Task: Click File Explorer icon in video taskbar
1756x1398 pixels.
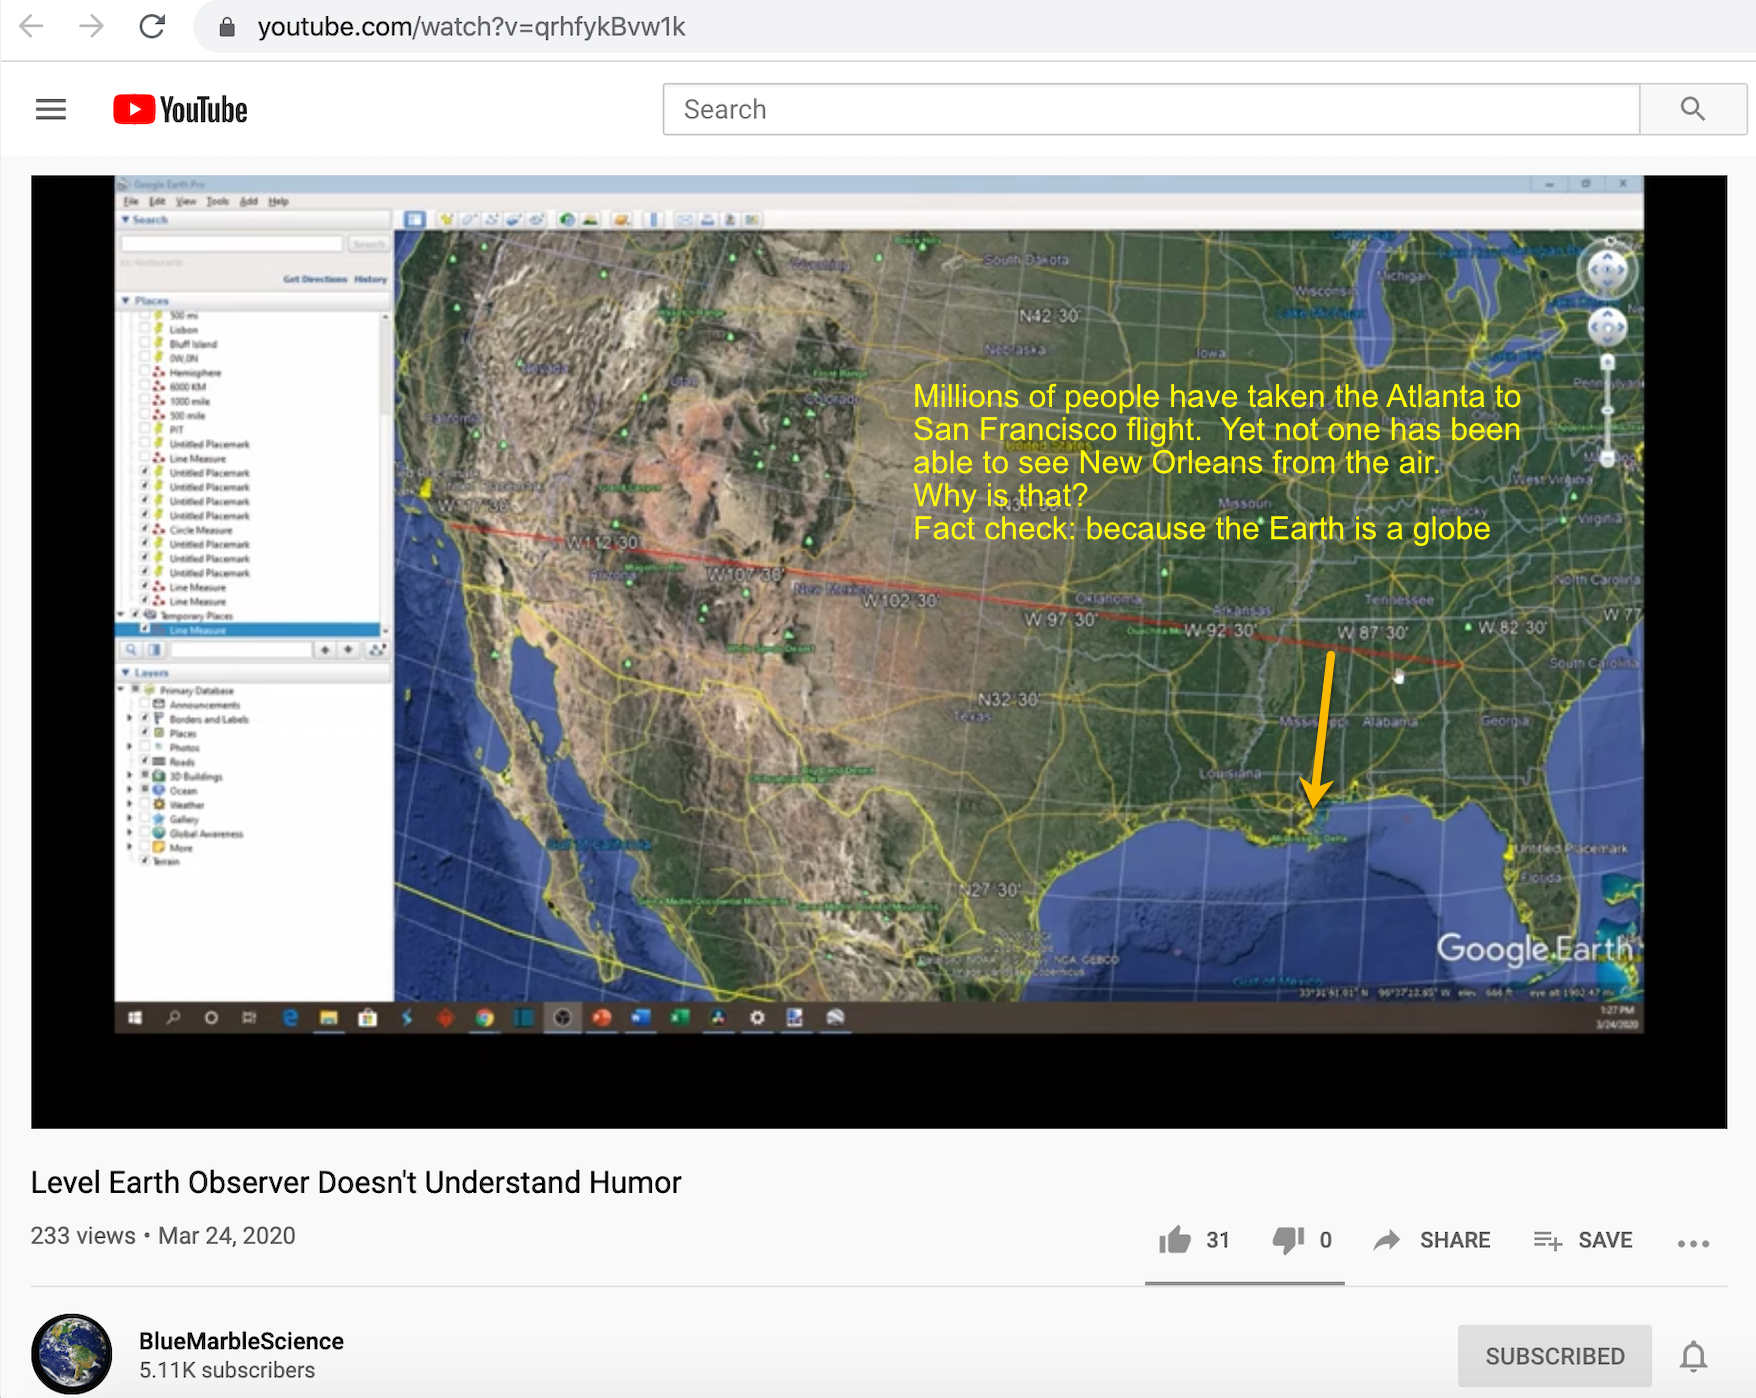Action: tap(328, 1018)
